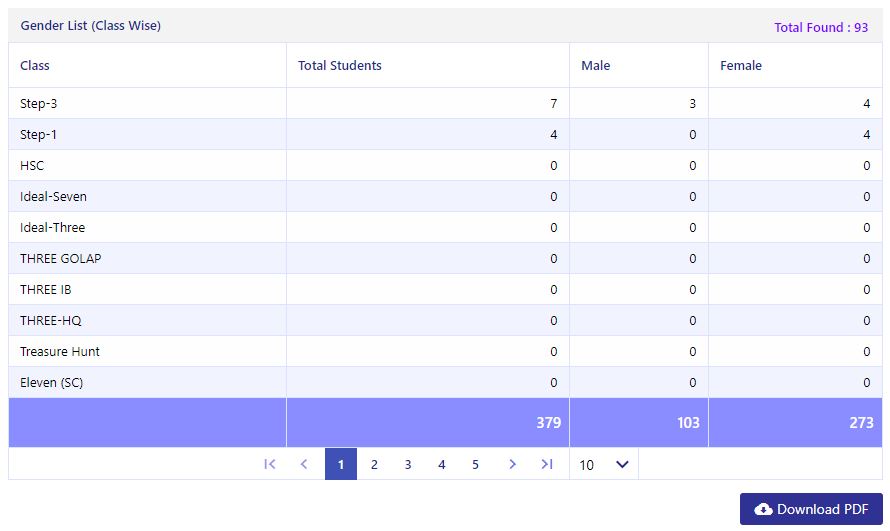Viewport: 890px width, 531px height.
Task: Go to first page icon
Action: pyautogui.click(x=270, y=464)
